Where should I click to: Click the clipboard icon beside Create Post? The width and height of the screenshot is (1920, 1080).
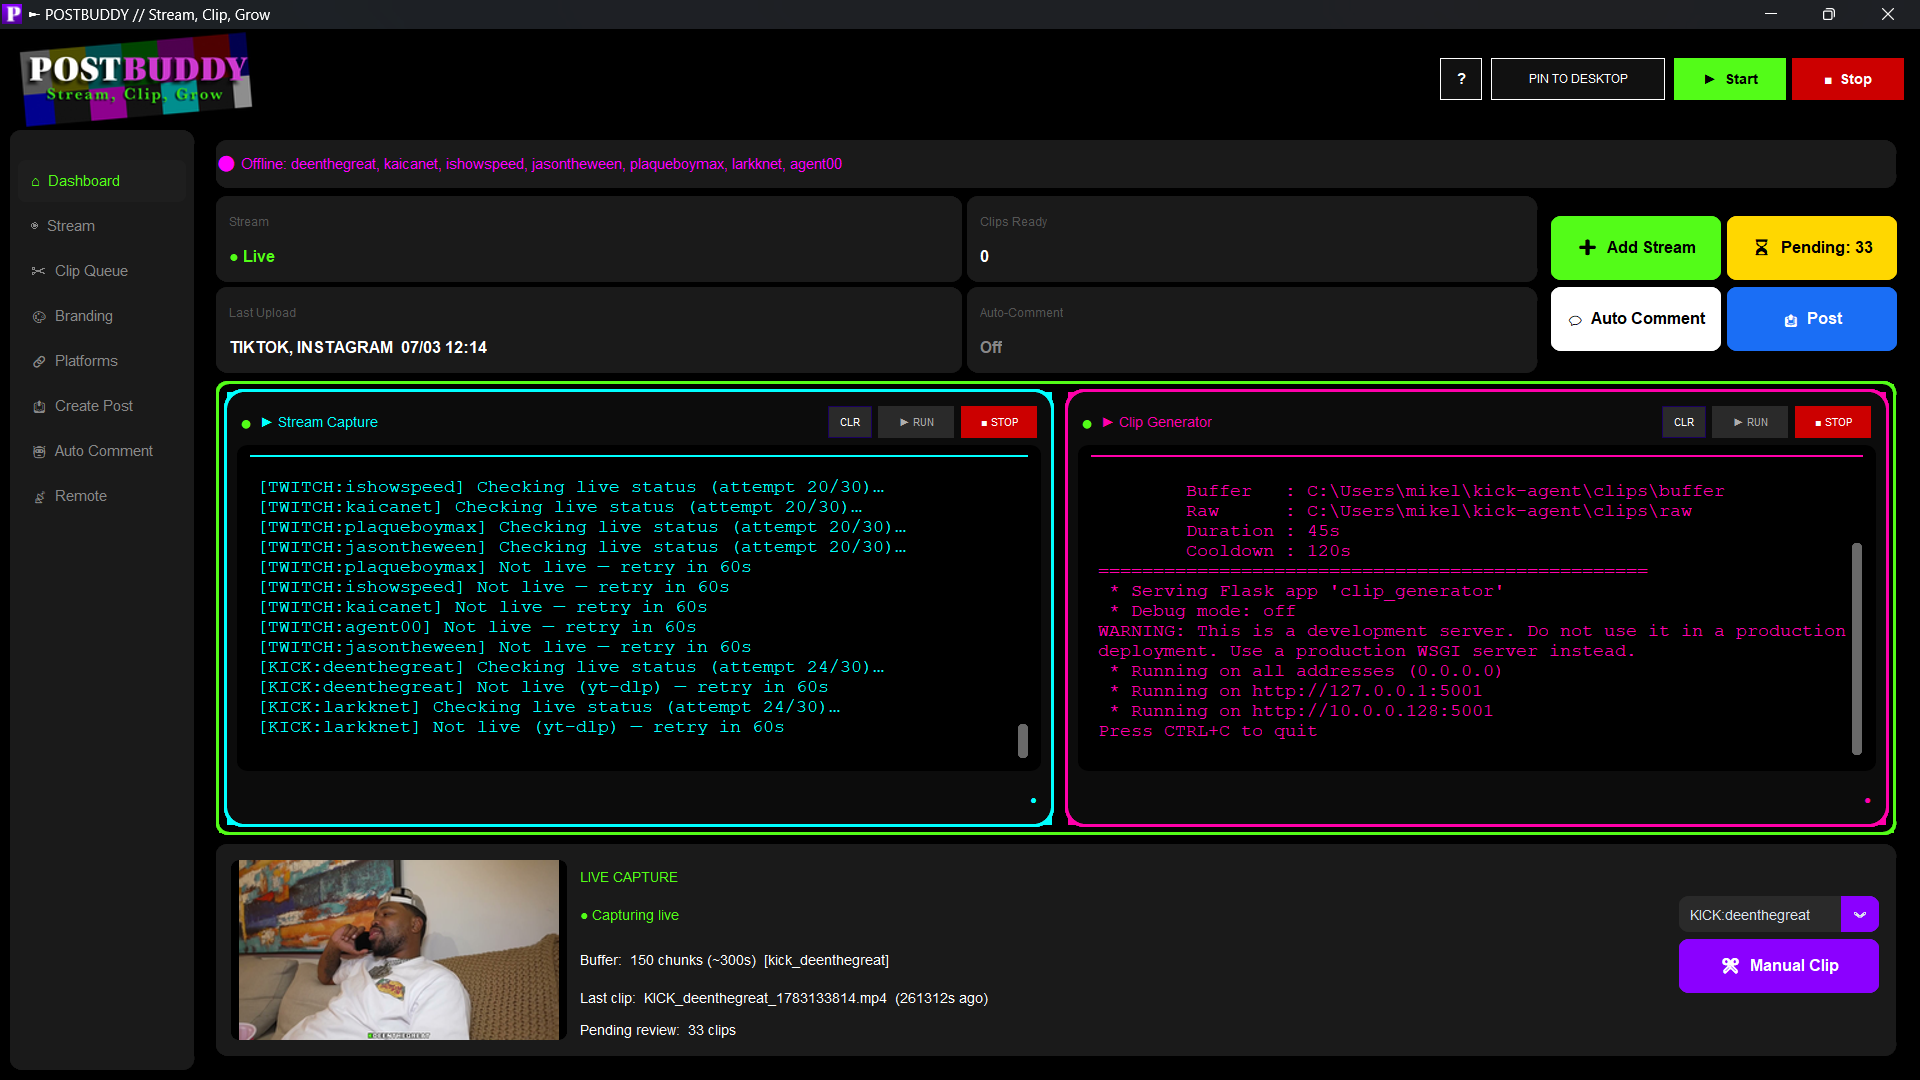tap(39, 407)
